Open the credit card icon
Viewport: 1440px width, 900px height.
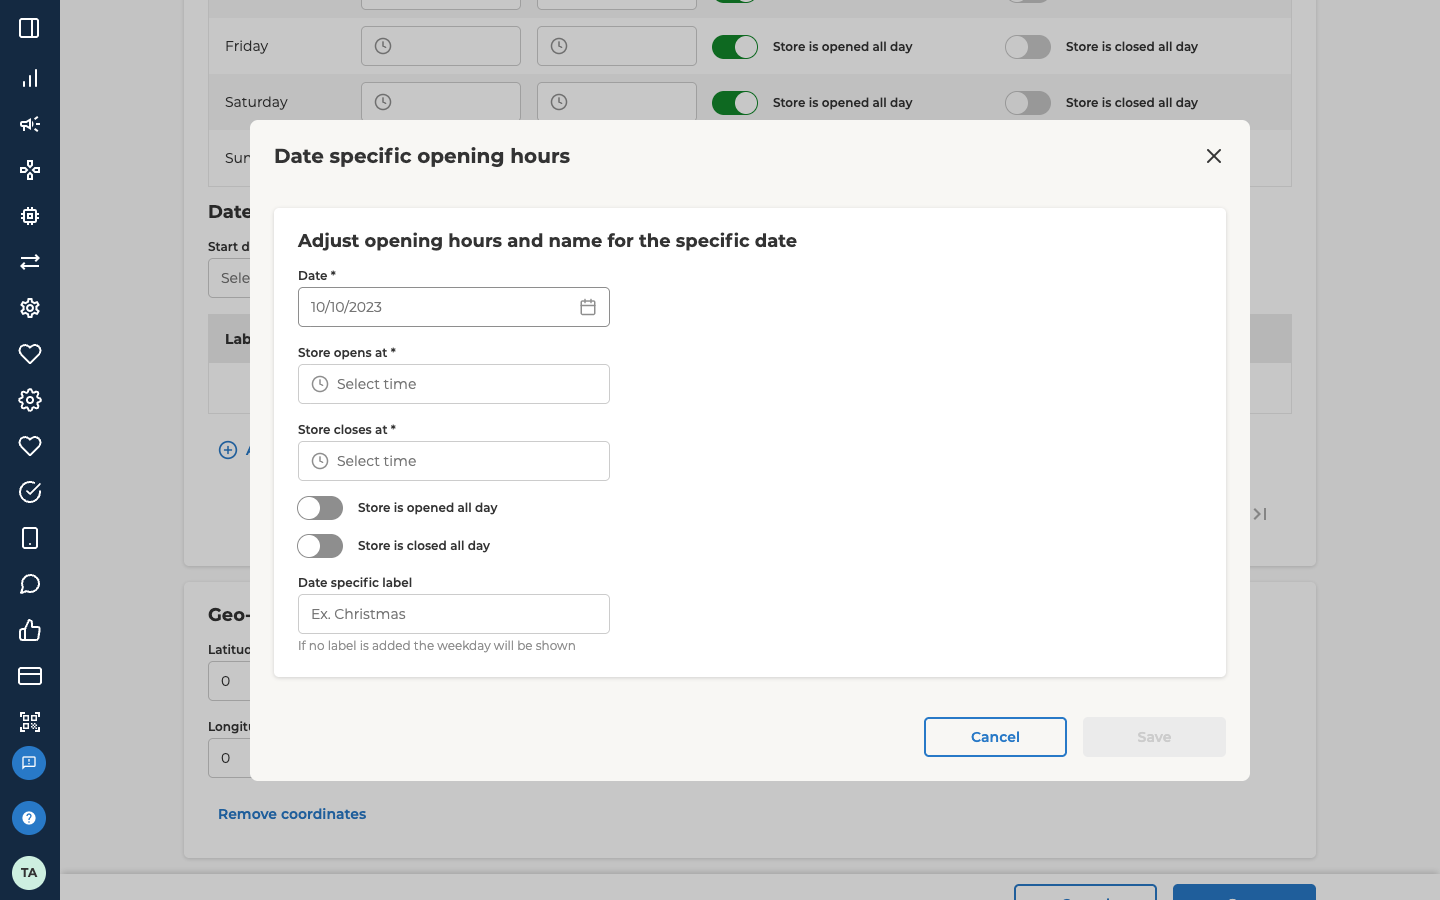(x=29, y=676)
